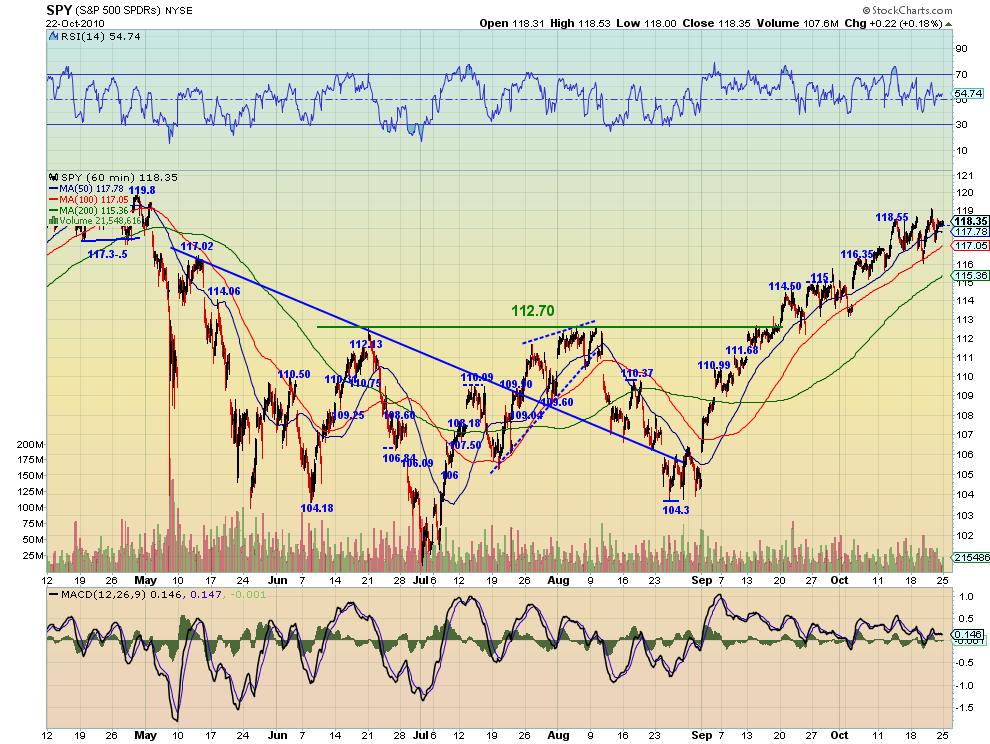Click the 107.50 price annotation

click(465, 445)
